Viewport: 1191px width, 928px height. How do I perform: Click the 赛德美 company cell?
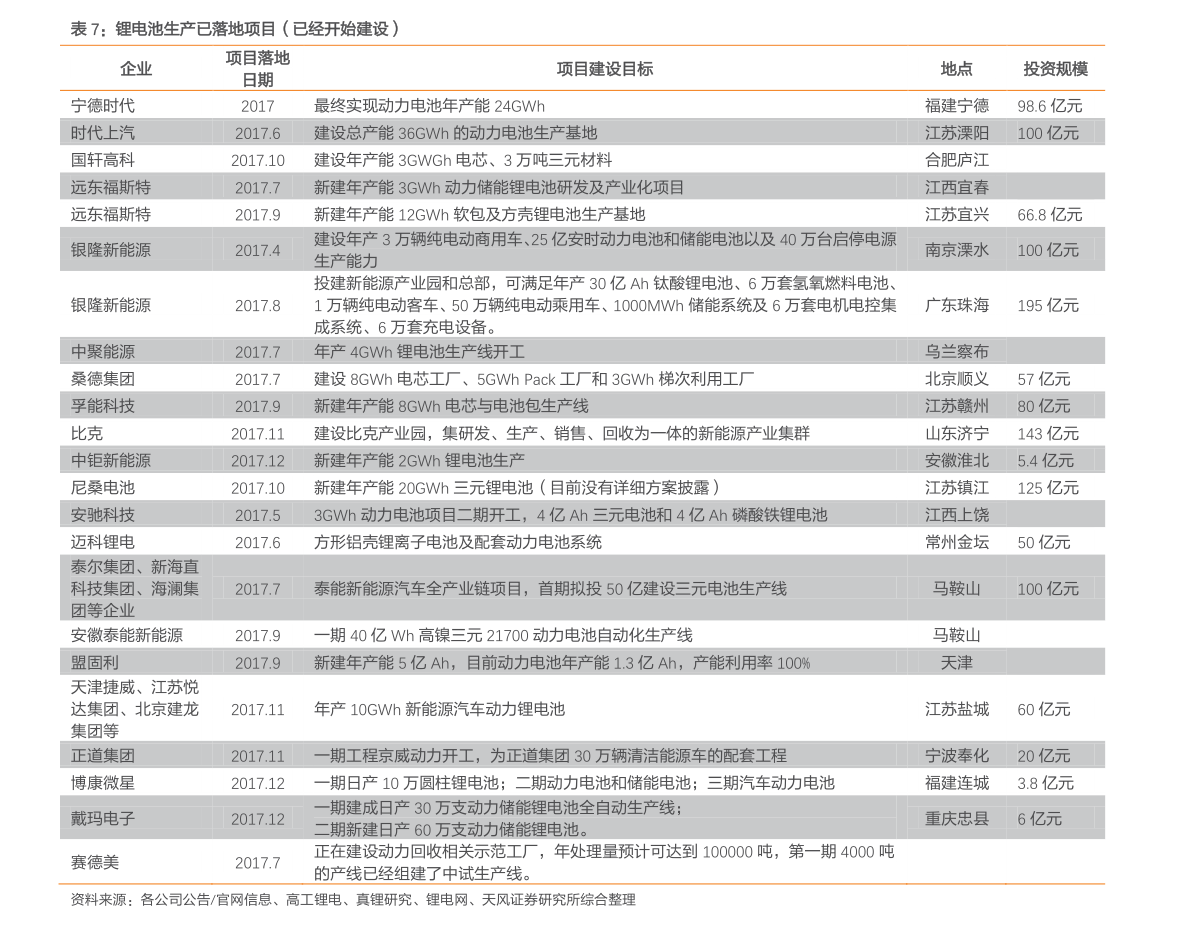pos(95,863)
